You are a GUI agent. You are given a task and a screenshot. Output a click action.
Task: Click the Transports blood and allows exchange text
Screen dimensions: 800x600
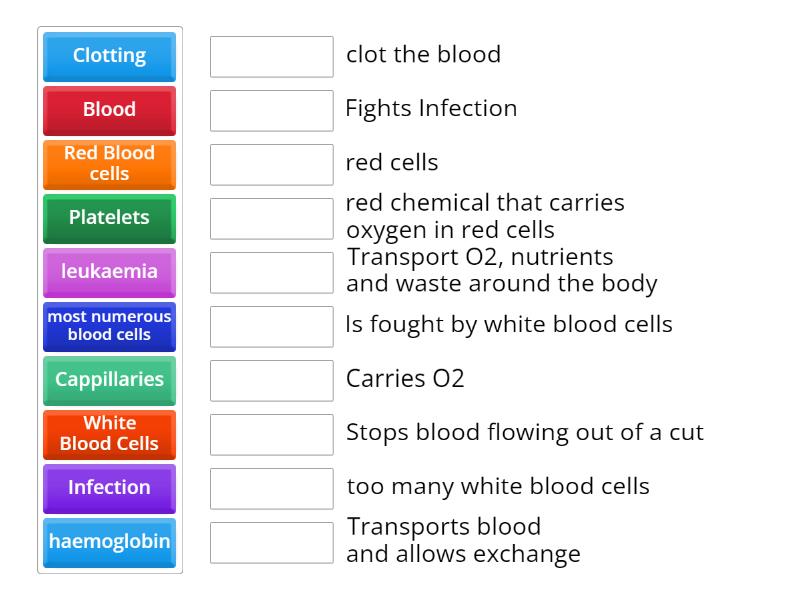[x=463, y=540]
